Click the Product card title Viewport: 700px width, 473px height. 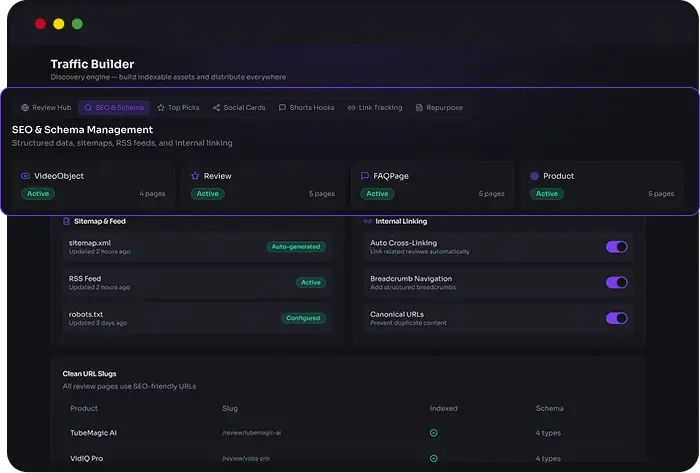click(558, 176)
